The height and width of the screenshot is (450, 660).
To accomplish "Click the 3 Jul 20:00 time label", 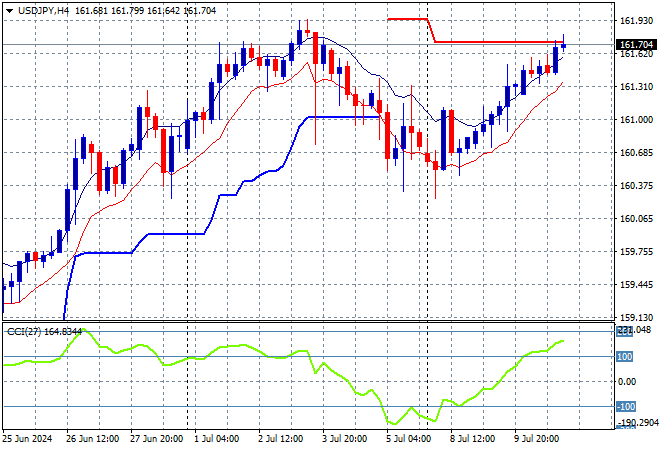I will [x=344, y=439].
